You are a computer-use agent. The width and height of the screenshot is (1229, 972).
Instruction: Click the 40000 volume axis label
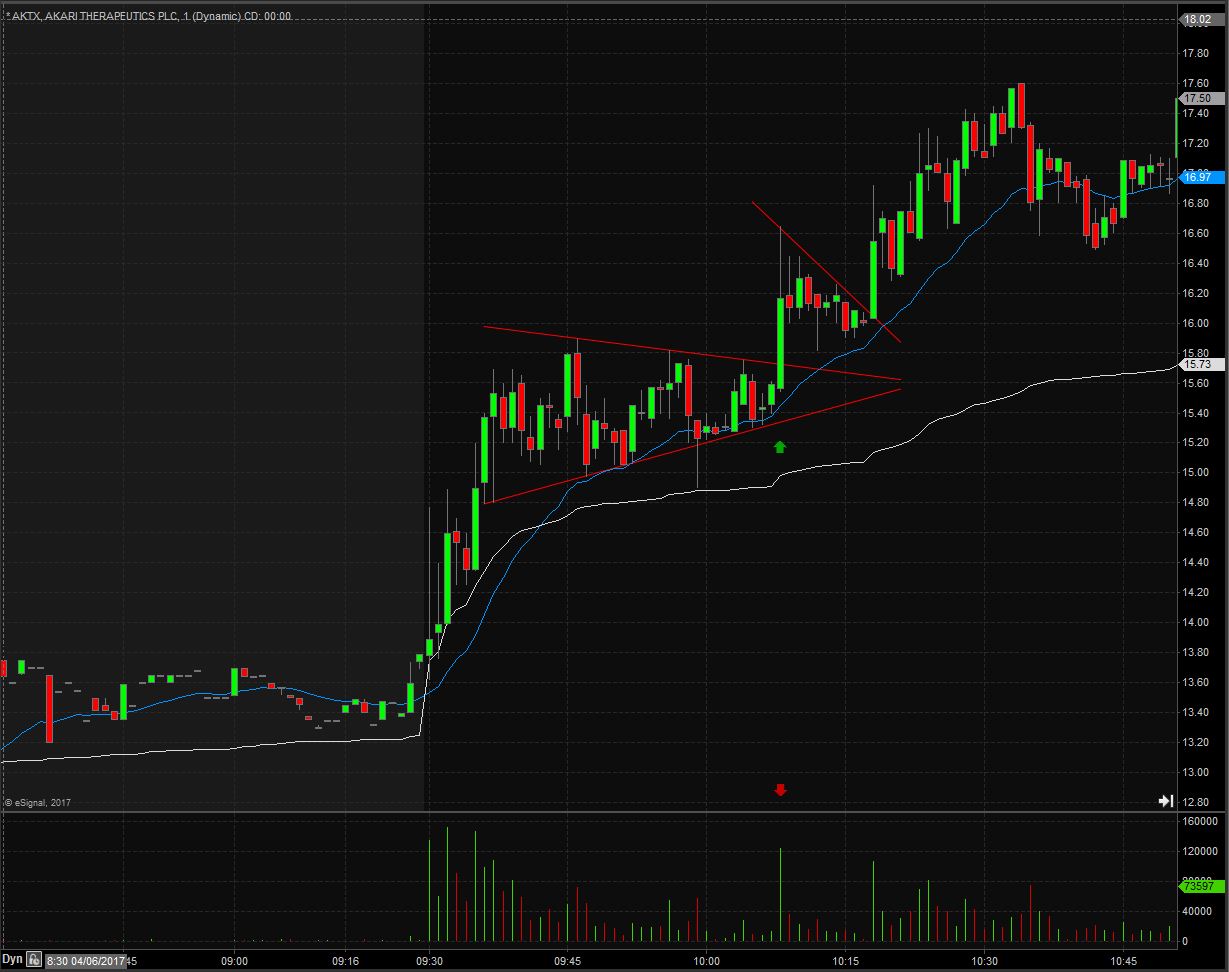pyautogui.click(x=1197, y=911)
